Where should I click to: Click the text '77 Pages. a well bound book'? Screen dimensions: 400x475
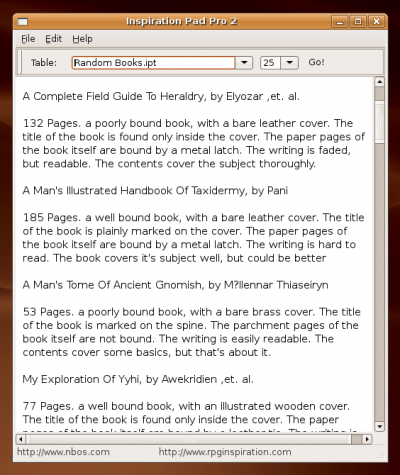point(97,406)
